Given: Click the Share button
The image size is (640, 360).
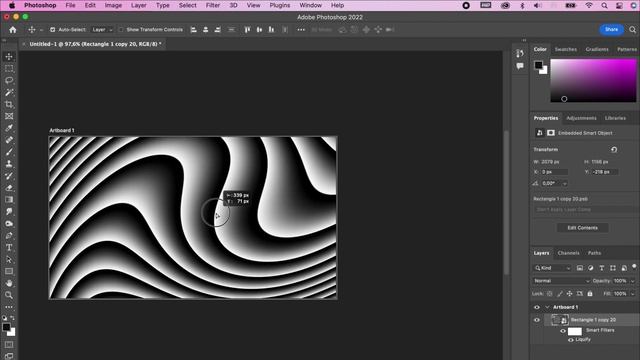Looking at the screenshot, I should tap(611, 30).
